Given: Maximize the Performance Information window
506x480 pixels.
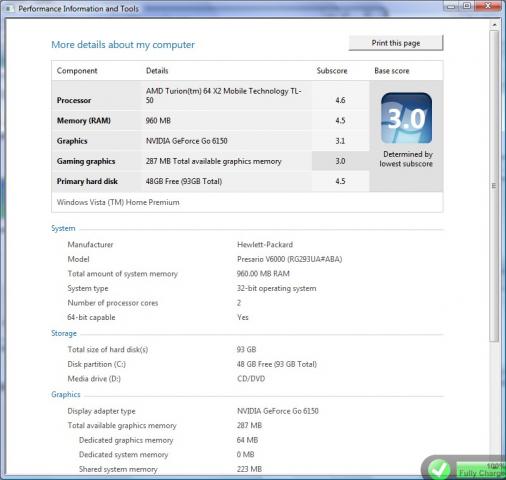Looking at the screenshot, I should pos(467,6).
